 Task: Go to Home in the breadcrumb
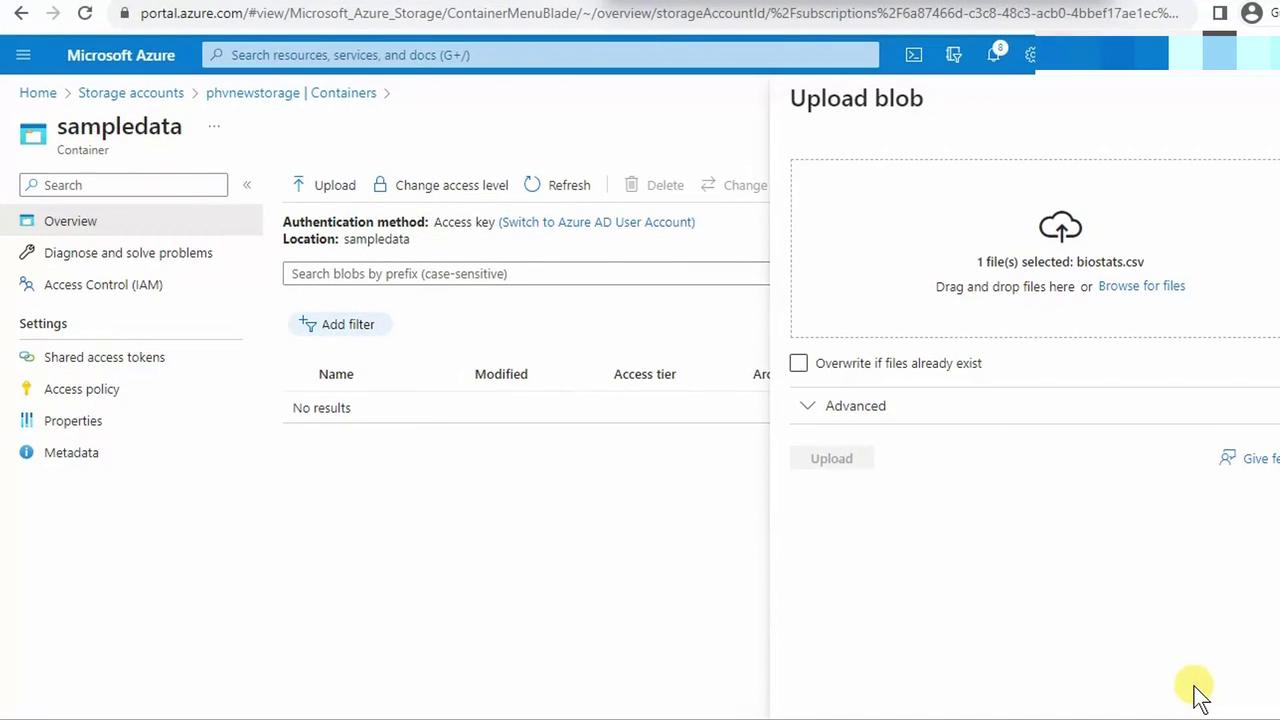tap(38, 93)
